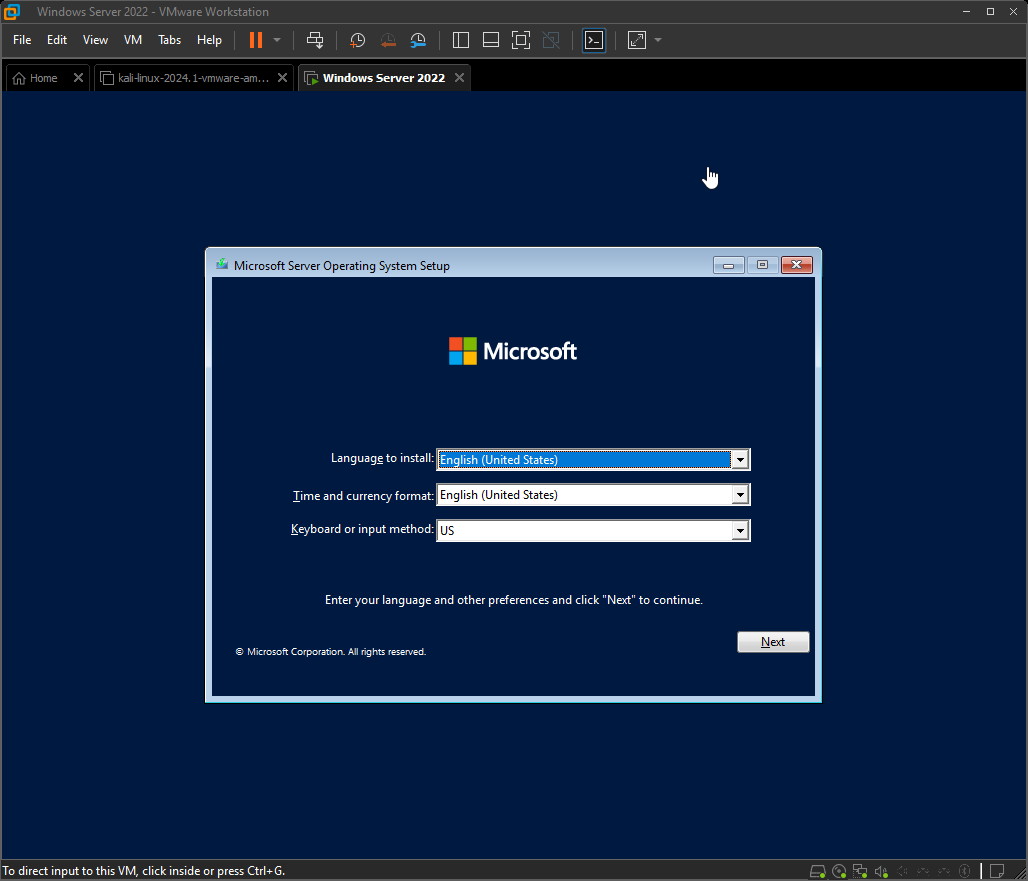Close the Windows Server 2022 tab
Screen dimensions: 1028x881
(x=460, y=78)
